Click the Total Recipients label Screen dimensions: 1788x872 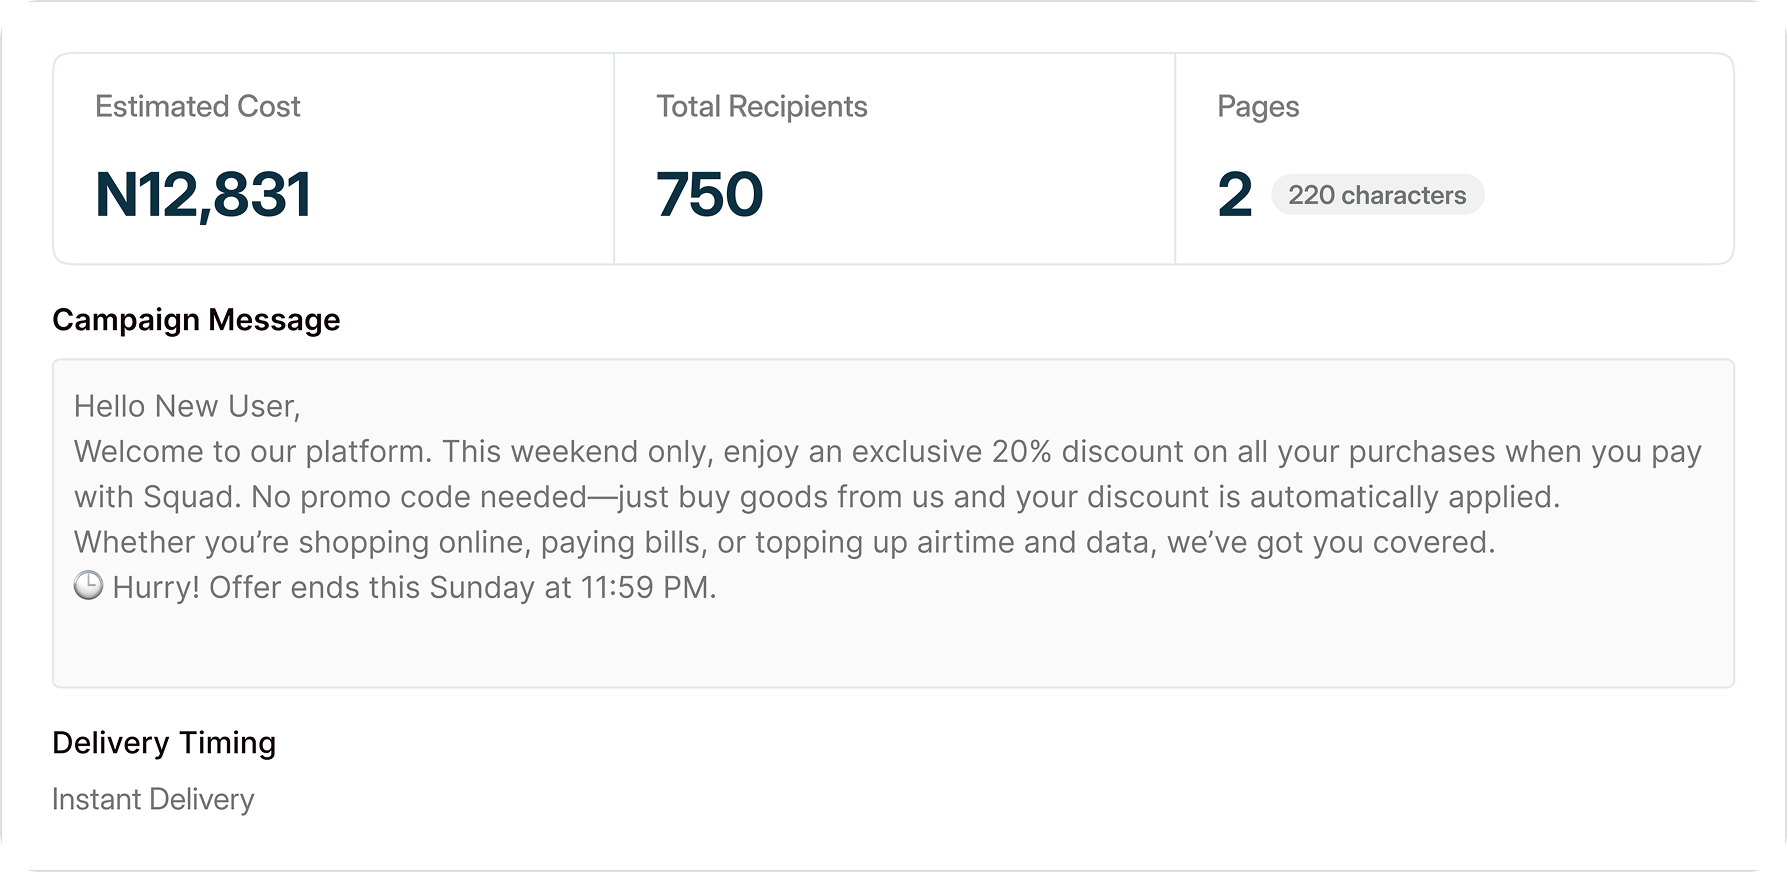pyautogui.click(x=761, y=106)
